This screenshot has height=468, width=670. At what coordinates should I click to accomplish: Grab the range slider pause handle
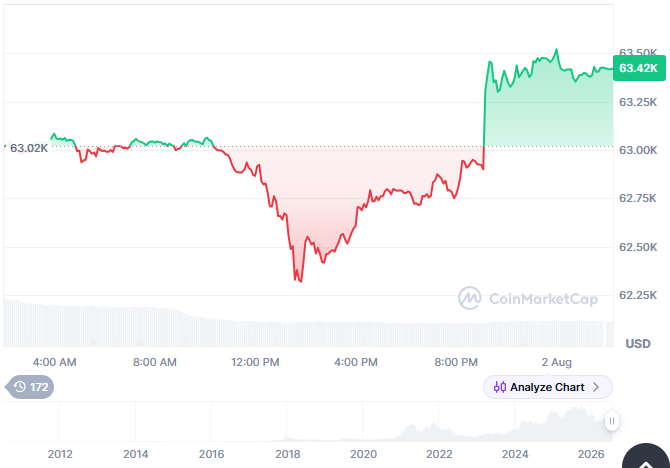click(612, 421)
